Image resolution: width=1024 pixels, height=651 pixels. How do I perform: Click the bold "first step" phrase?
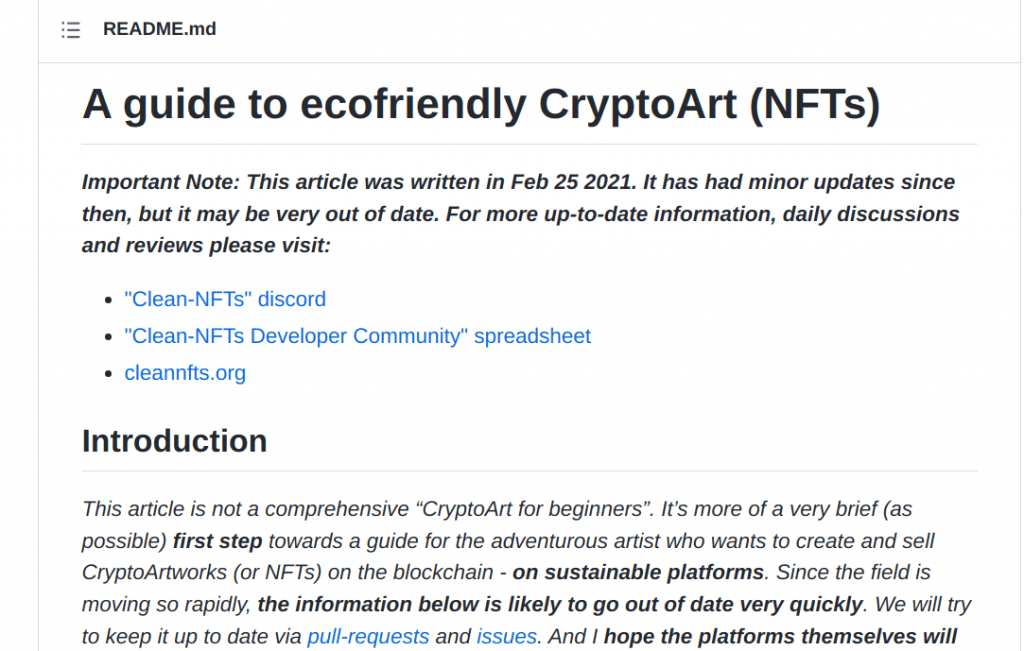[217, 541]
